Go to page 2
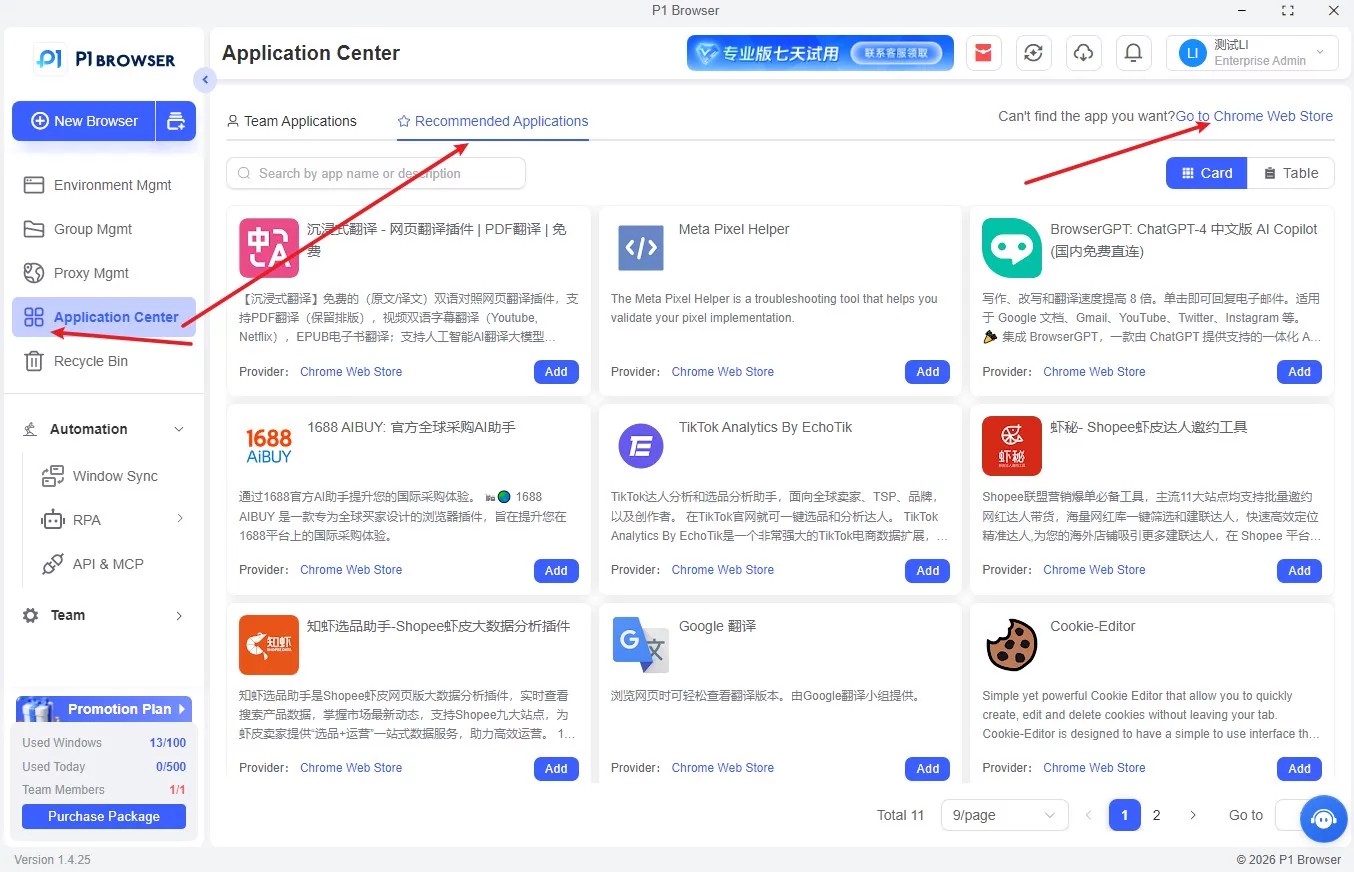Image resolution: width=1354 pixels, height=872 pixels. pos(1157,815)
